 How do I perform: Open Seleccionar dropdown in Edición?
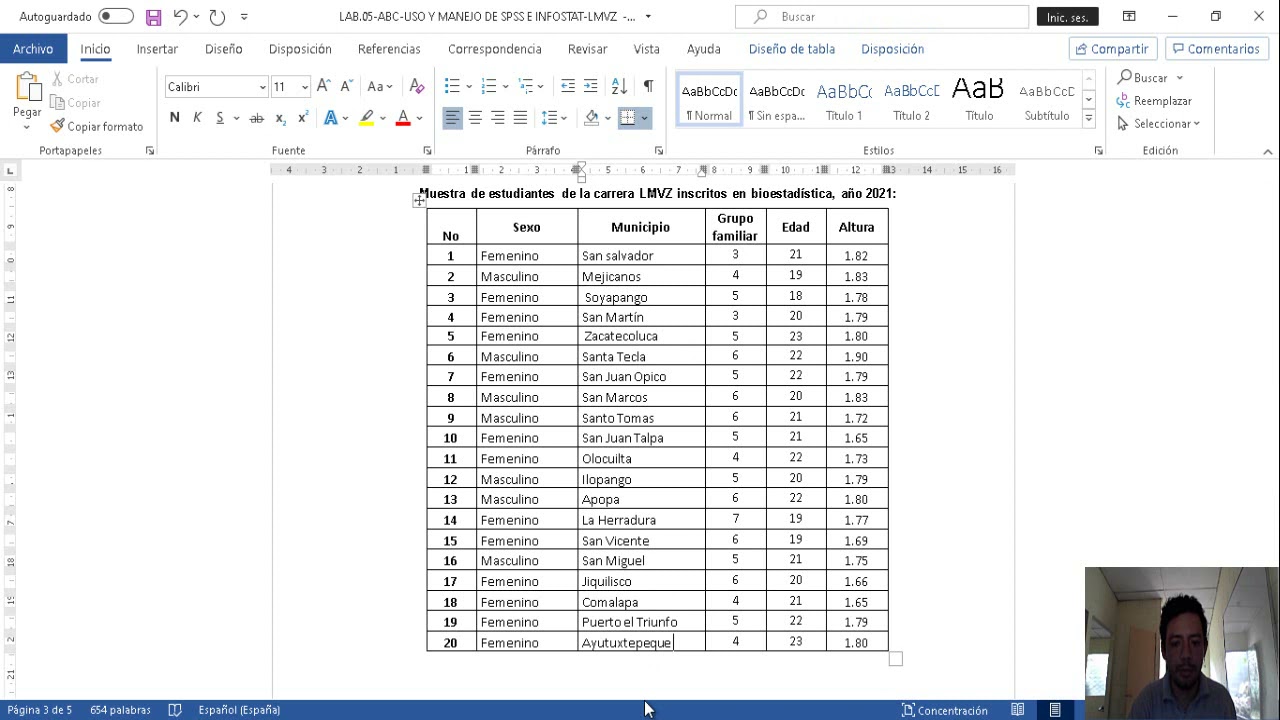tap(1160, 124)
